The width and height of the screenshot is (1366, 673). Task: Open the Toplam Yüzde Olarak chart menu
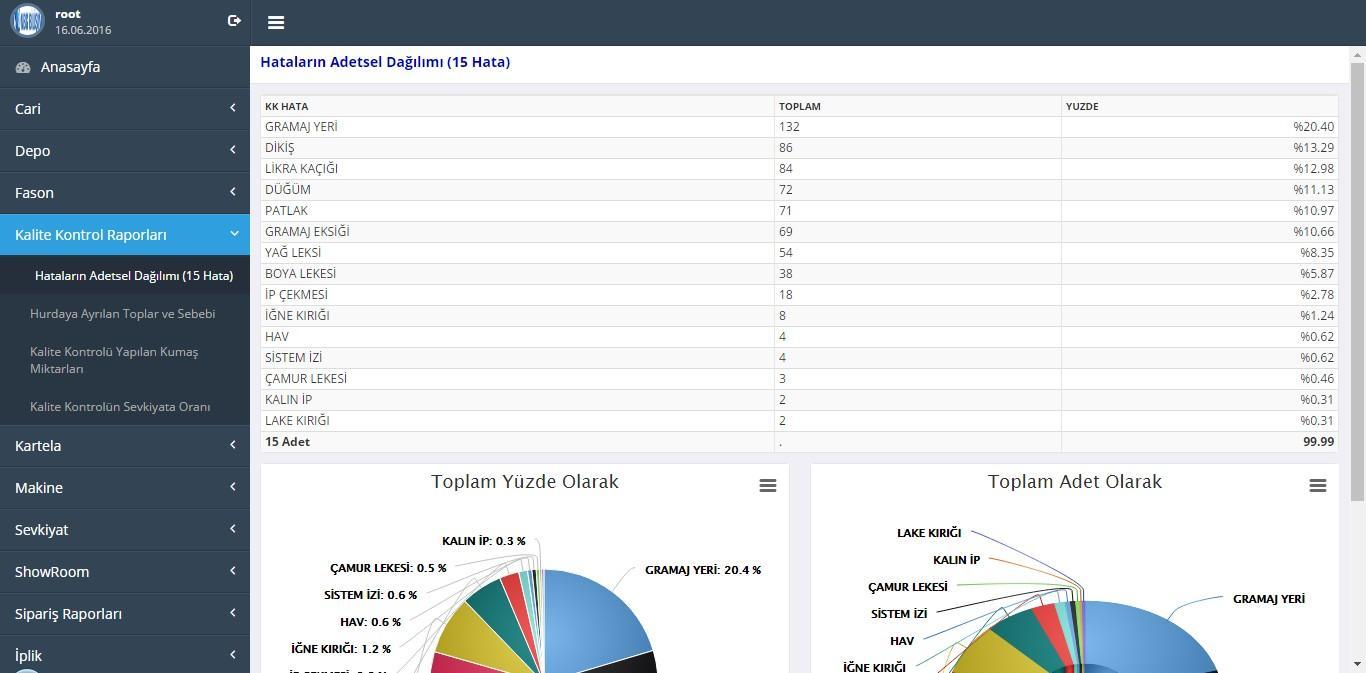click(768, 485)
